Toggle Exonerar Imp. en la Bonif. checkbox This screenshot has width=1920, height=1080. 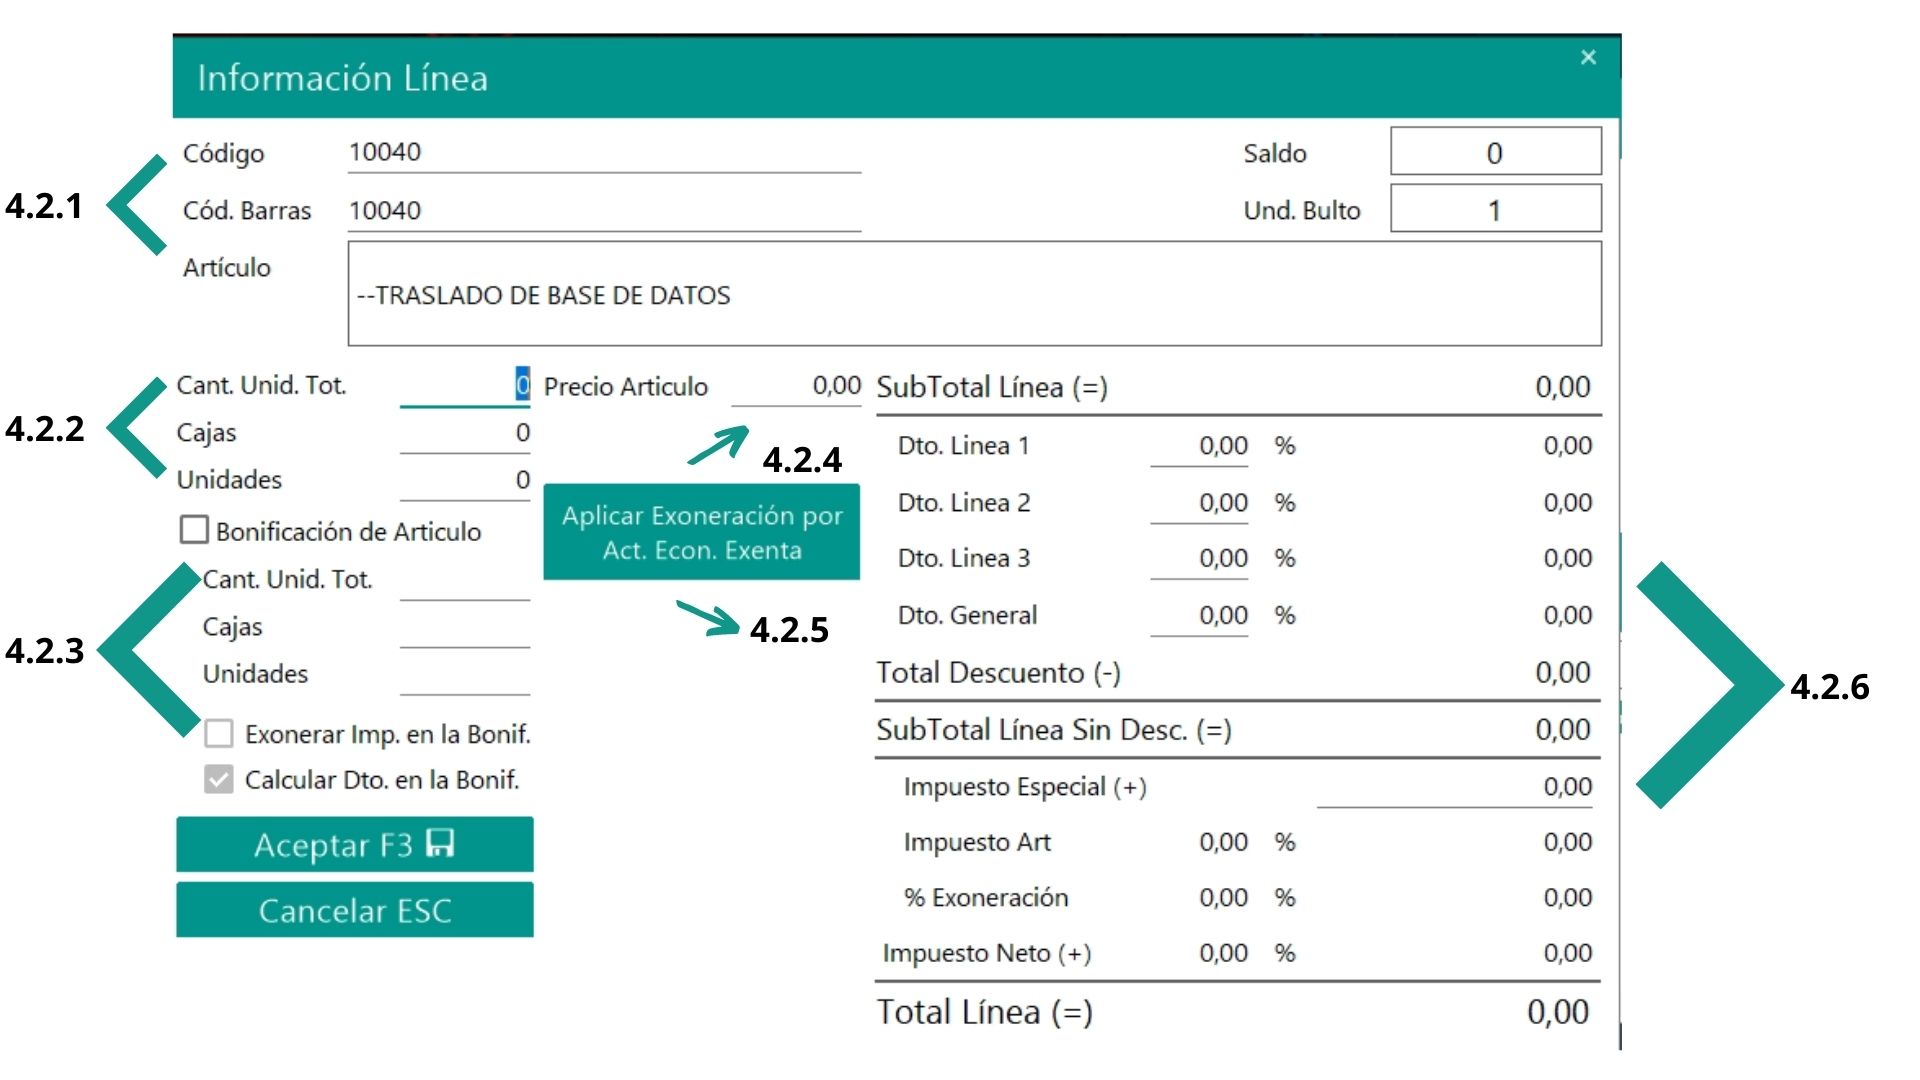[219, 734]
